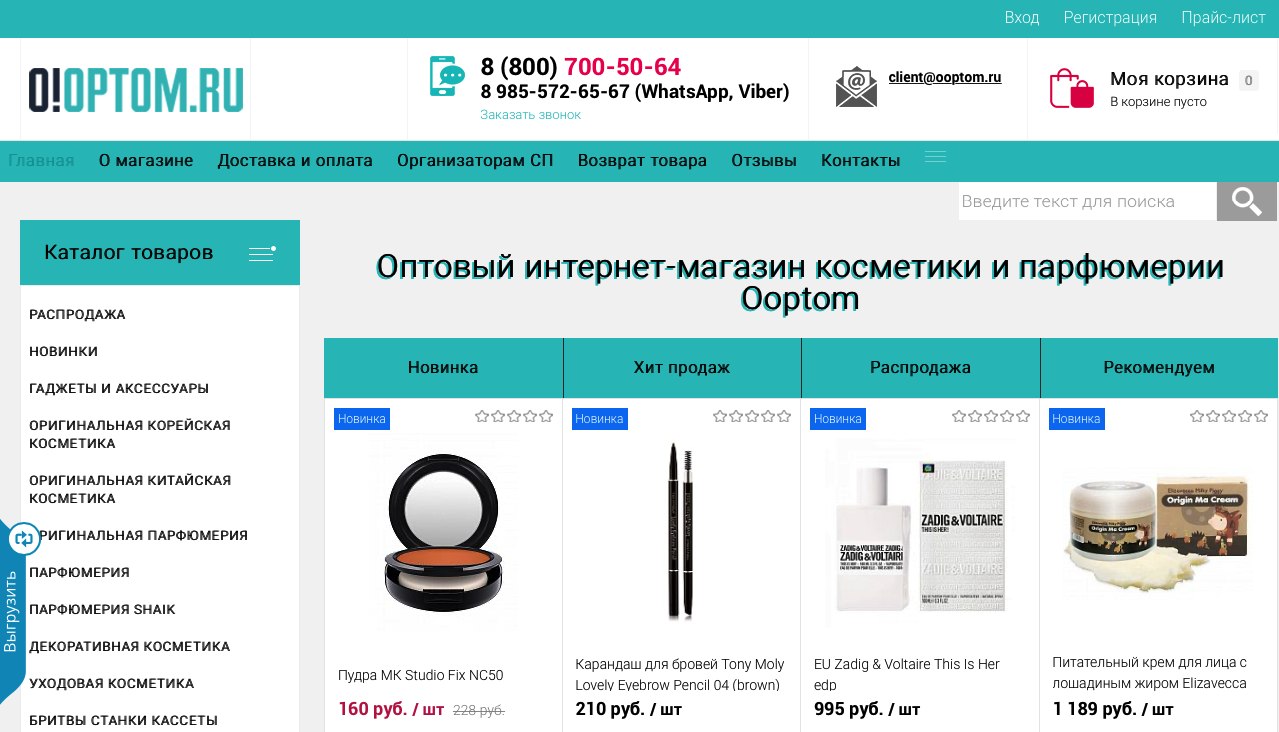
Task: Click the magnifier search button
Action: (x=1247, y=201)
